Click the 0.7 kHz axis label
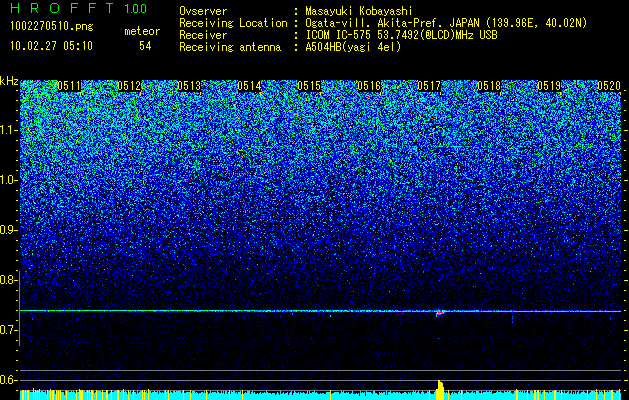629x400 pixels. tap(8, 330)
